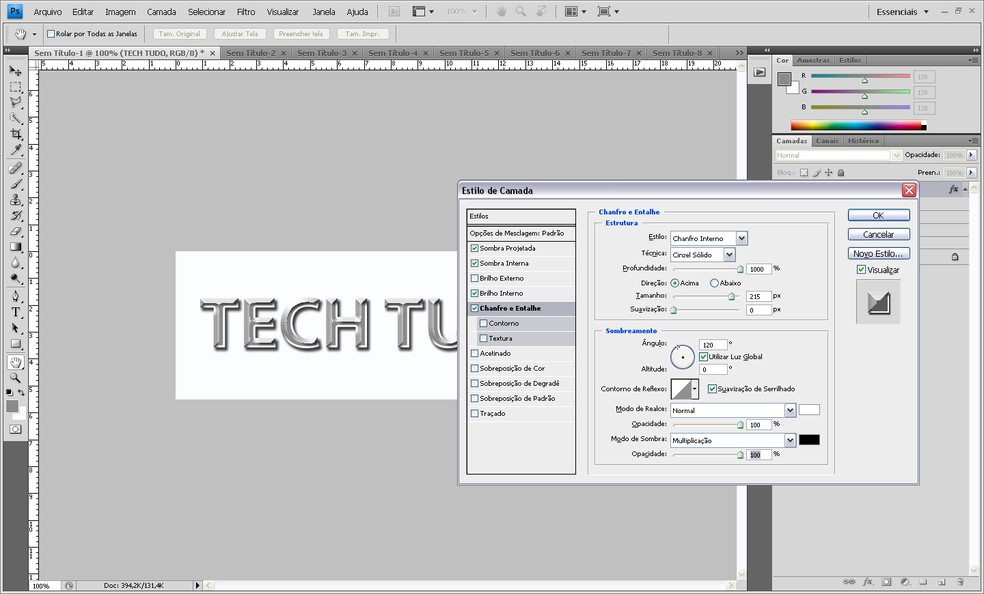This screenshot has height=594, width=984.
Task: Click the Novo Estilo button
Action: click(x=878, y=254)
